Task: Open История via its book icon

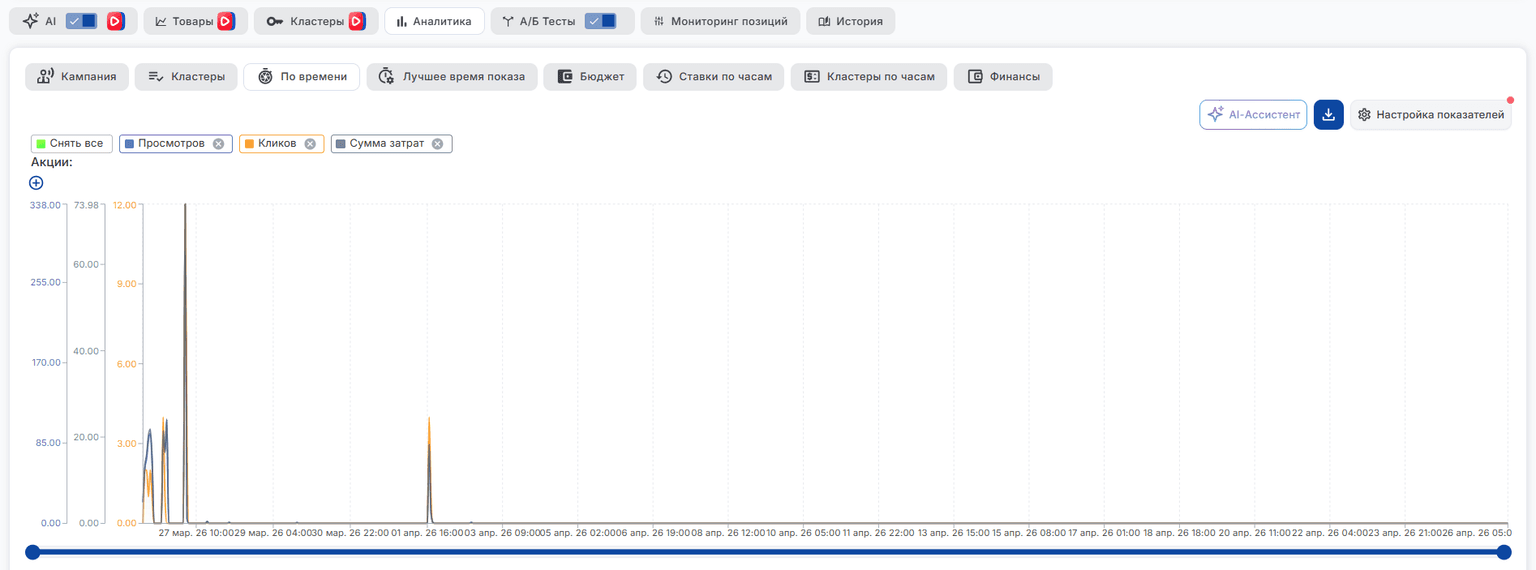Action: pos(824,21)
